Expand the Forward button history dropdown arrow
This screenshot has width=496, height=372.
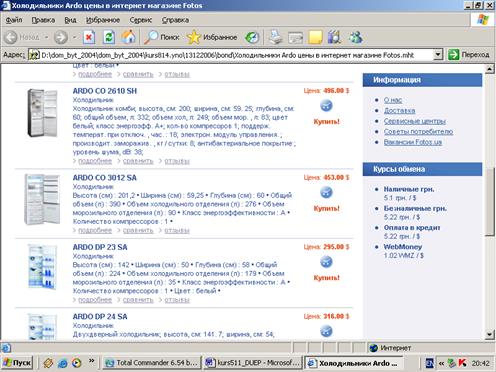coord(74,37)
